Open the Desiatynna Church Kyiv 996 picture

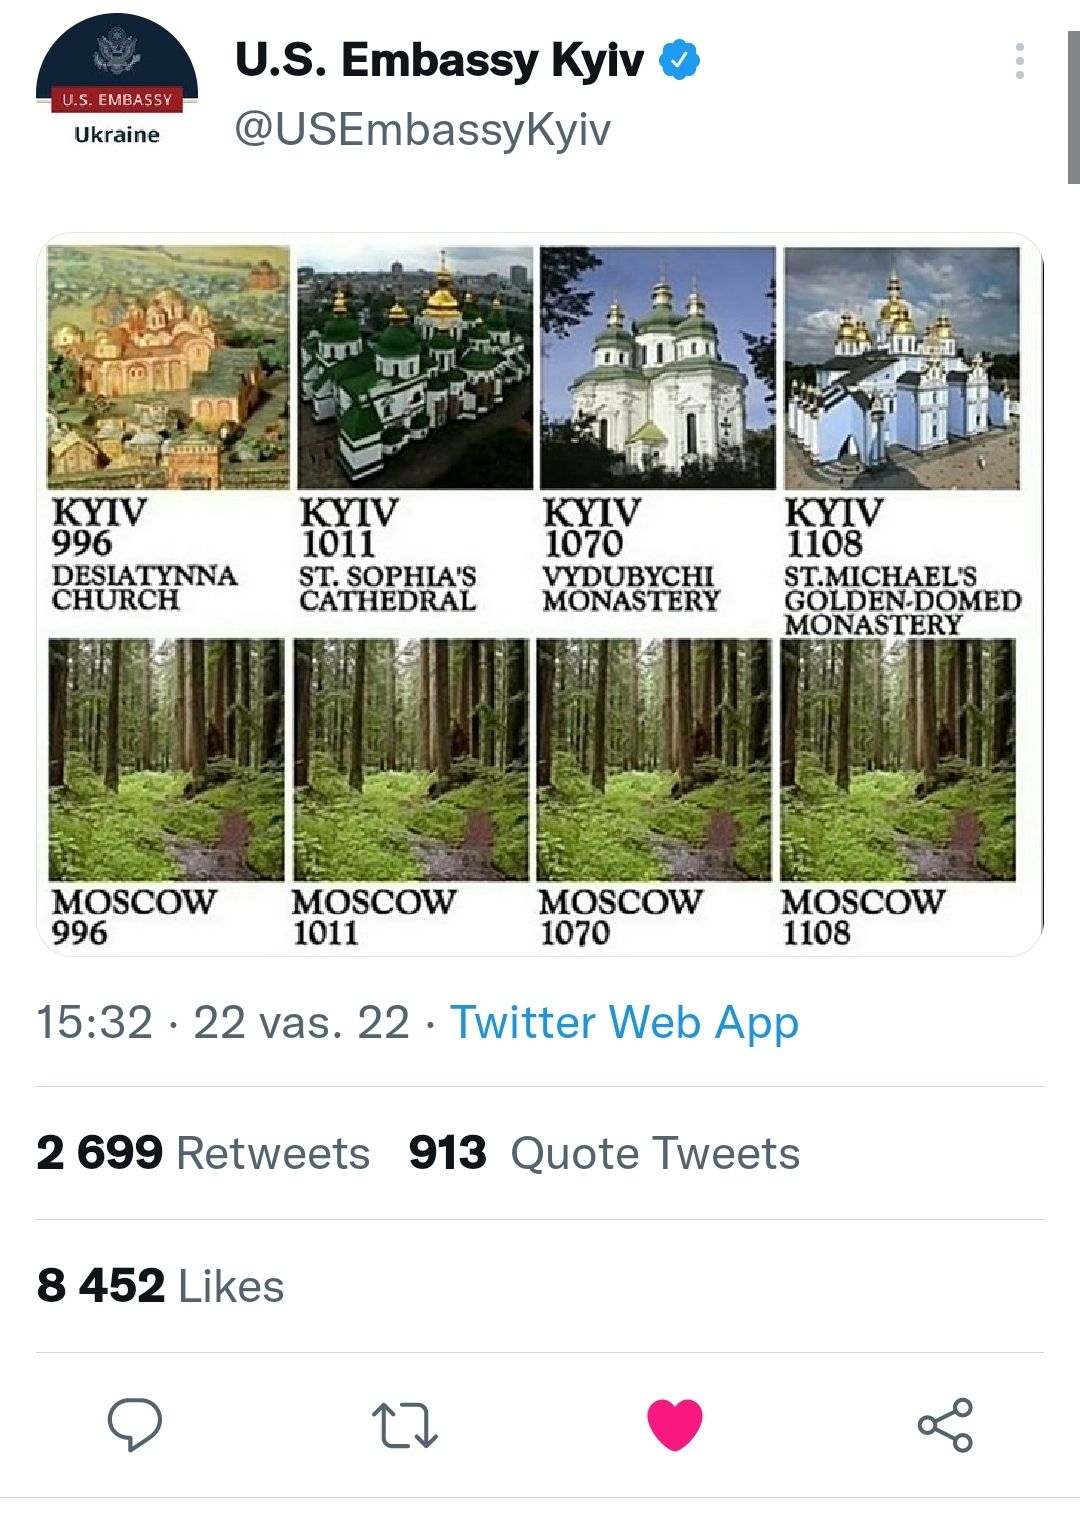[168, 368]
